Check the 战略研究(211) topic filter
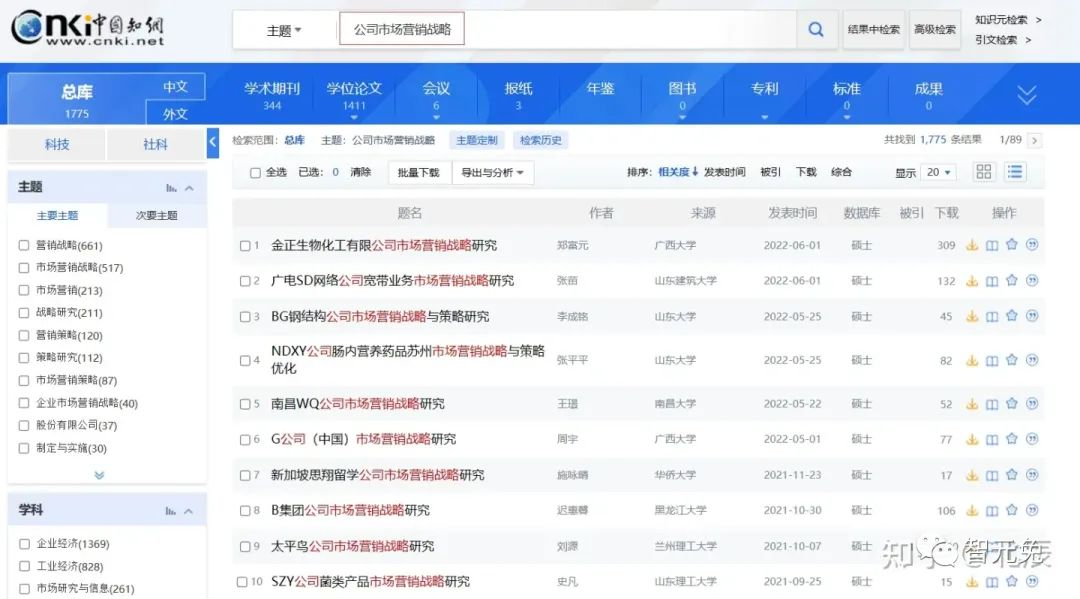 coord(24,313)
